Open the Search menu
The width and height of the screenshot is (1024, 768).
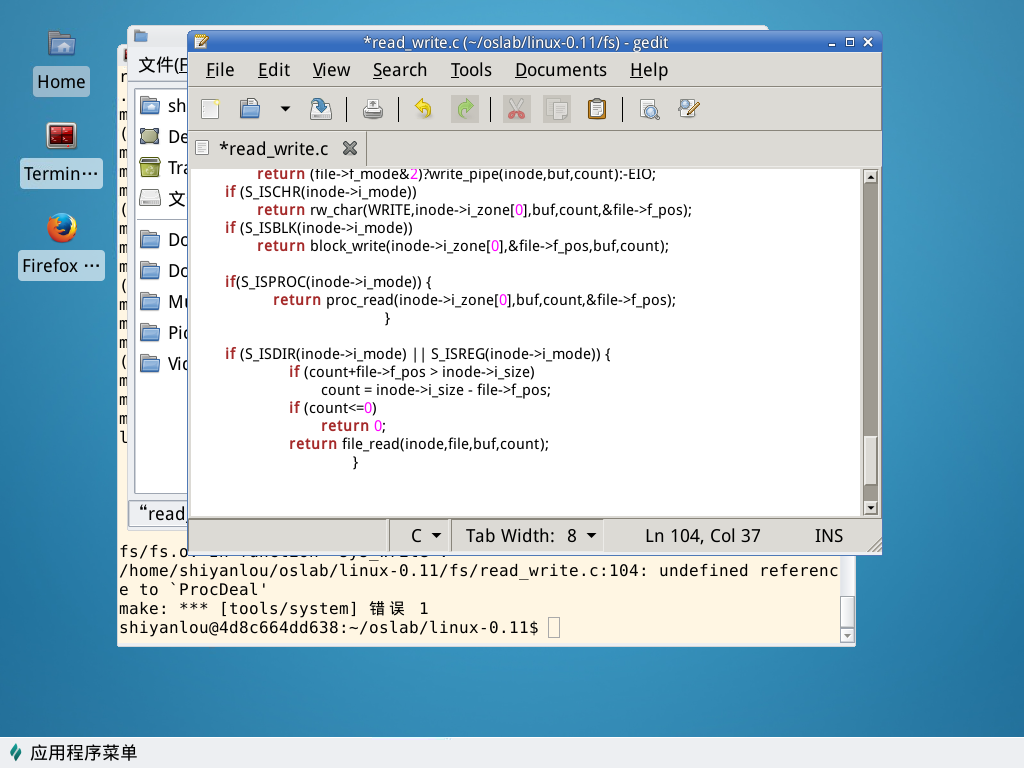tap(399, 70)
